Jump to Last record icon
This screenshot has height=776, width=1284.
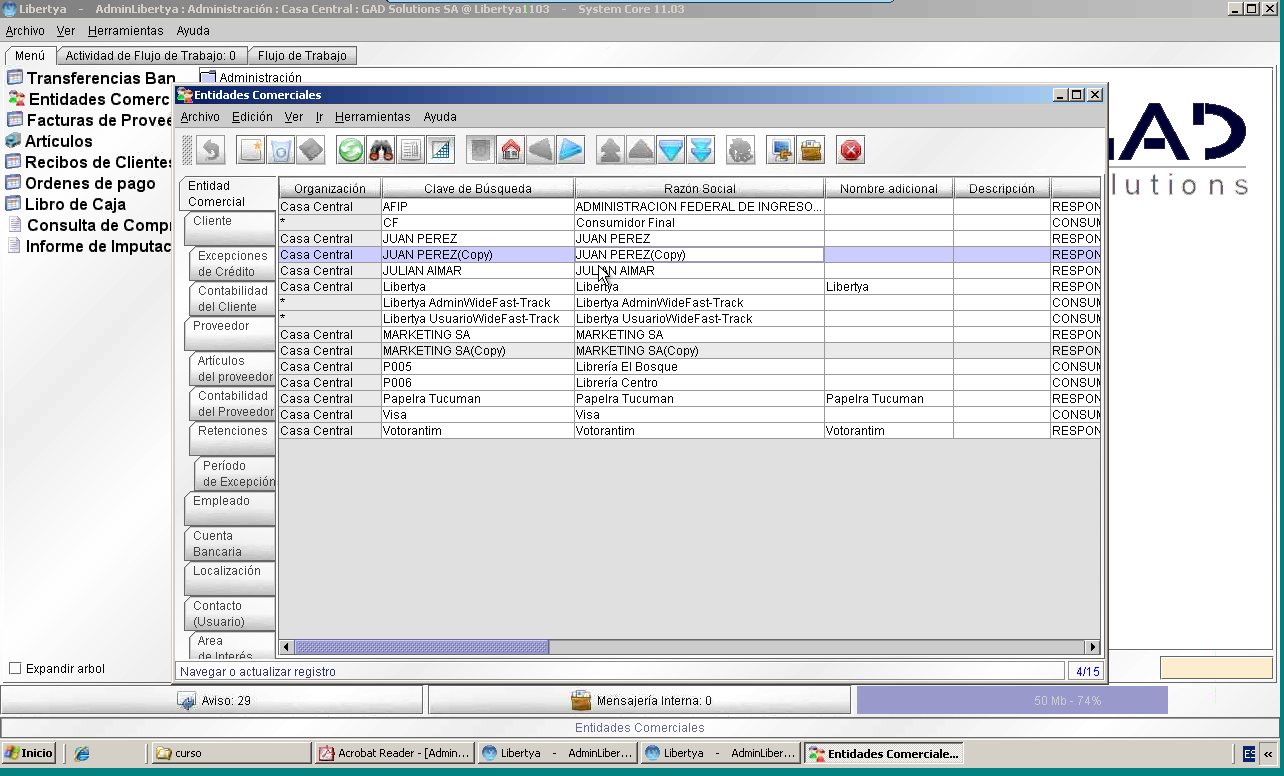coord(701,150)
